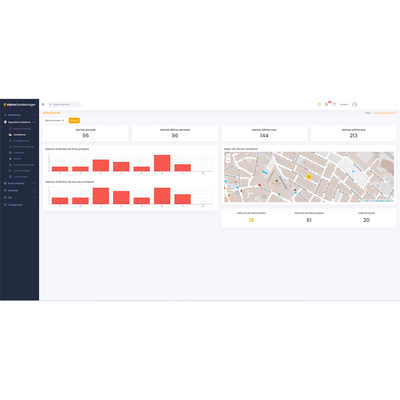Image resolution: width=400 pixels, height=400 pixels.
Task: Click the vehicle search field in the header
Action: pyautogui.click(x=64, y=104)
